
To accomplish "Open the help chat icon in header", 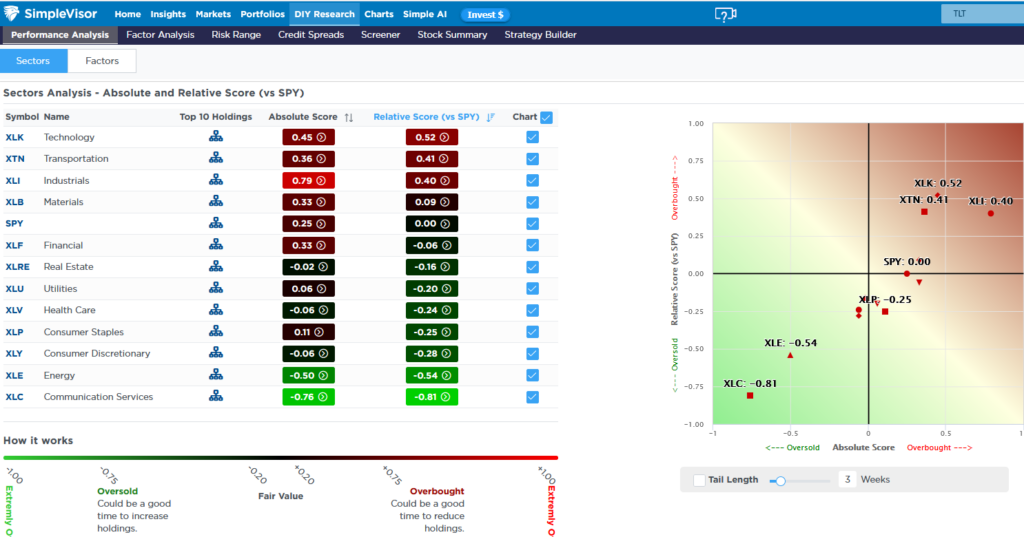I will click(x=725, y=14).
